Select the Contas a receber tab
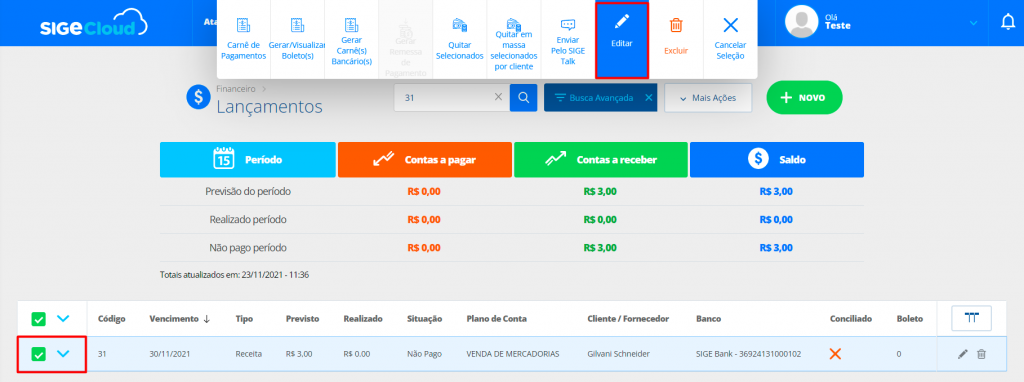 point(601,159)
